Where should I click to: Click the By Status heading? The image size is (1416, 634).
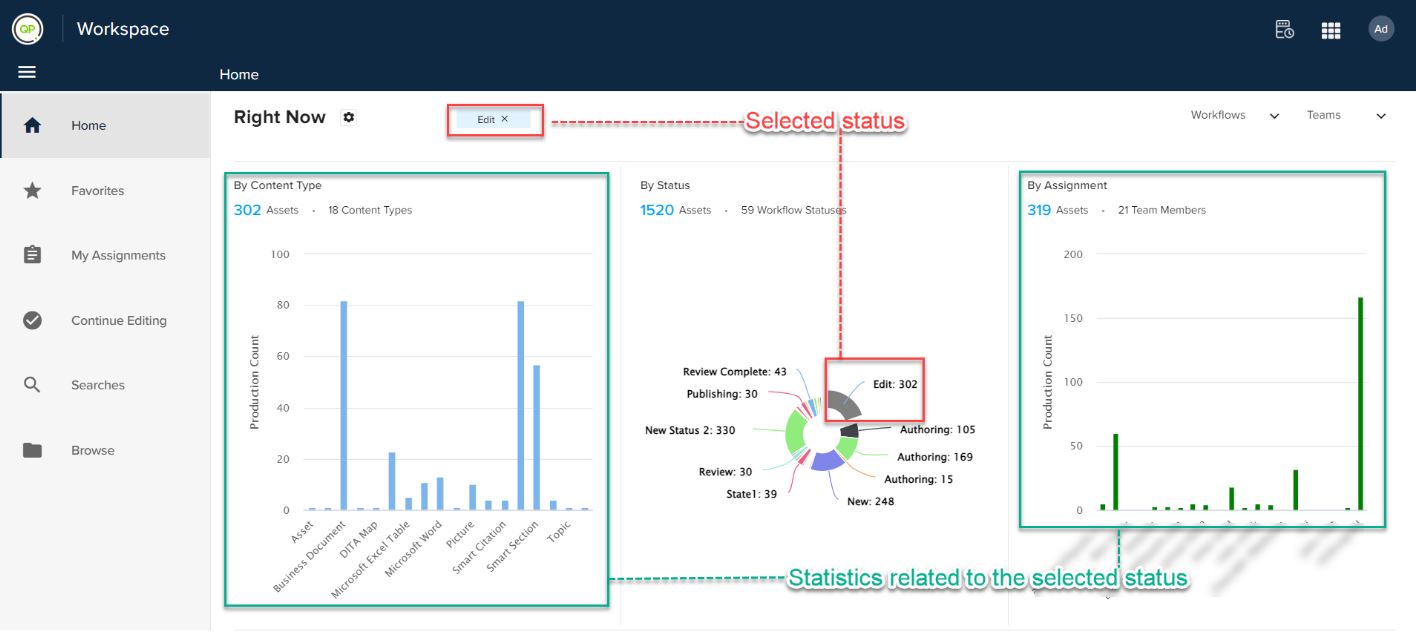[x=665, y=185]
